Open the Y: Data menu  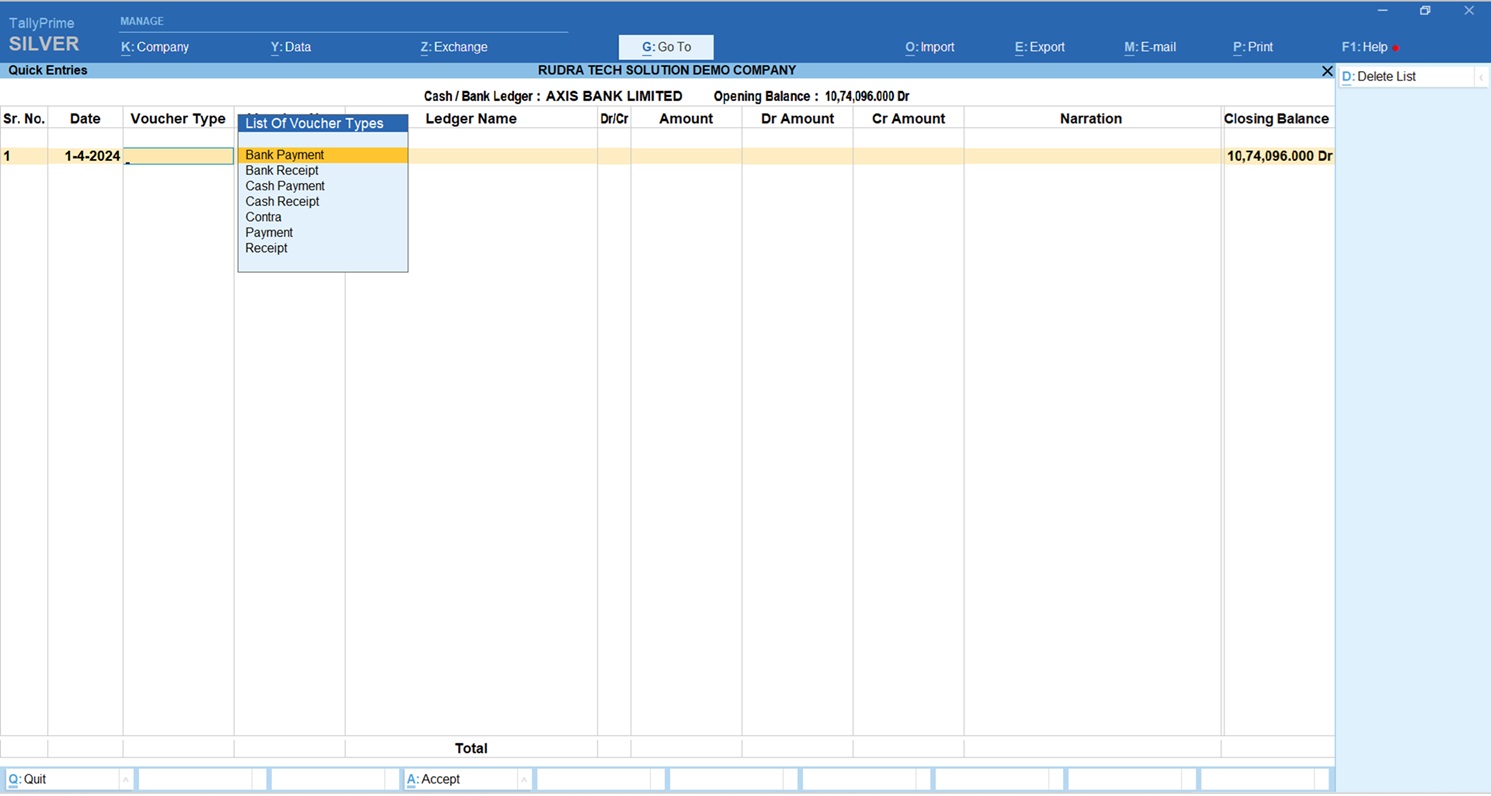point(291,47)
